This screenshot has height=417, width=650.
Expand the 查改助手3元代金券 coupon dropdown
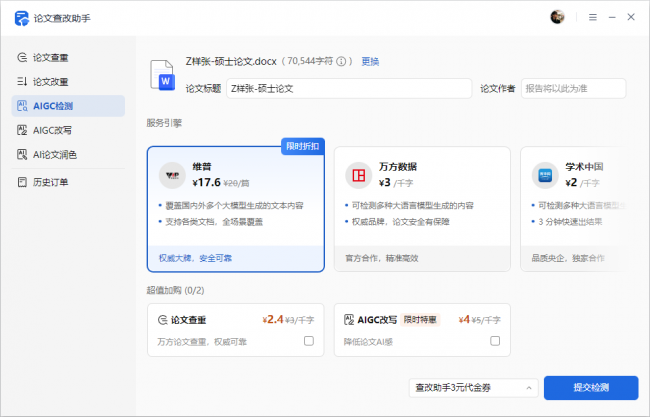click(x=473, y=387)
